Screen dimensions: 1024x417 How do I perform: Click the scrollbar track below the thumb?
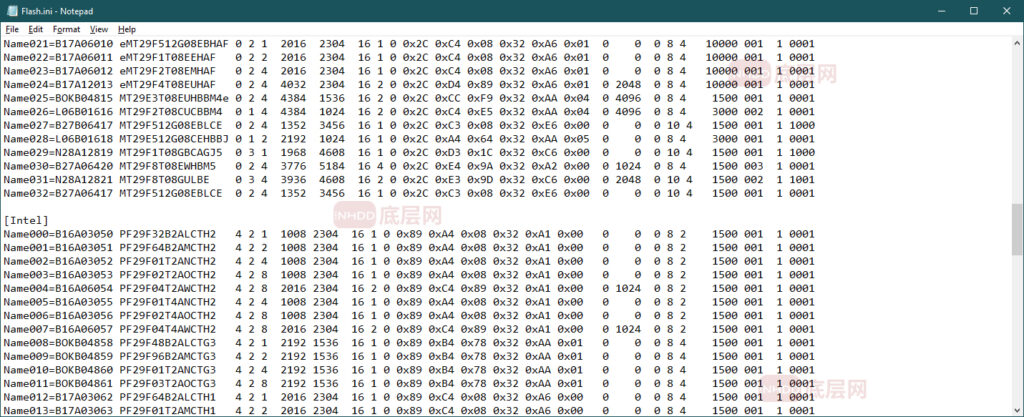1017,340
